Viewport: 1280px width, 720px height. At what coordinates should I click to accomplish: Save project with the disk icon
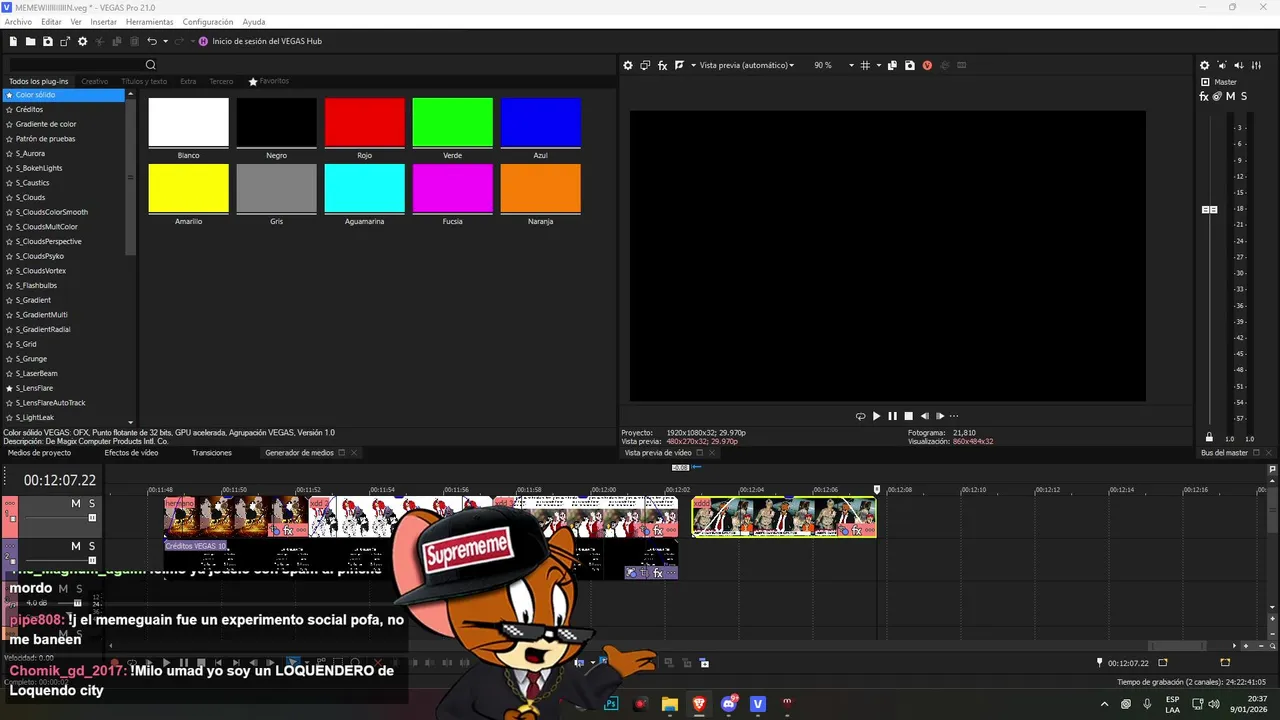48,41
